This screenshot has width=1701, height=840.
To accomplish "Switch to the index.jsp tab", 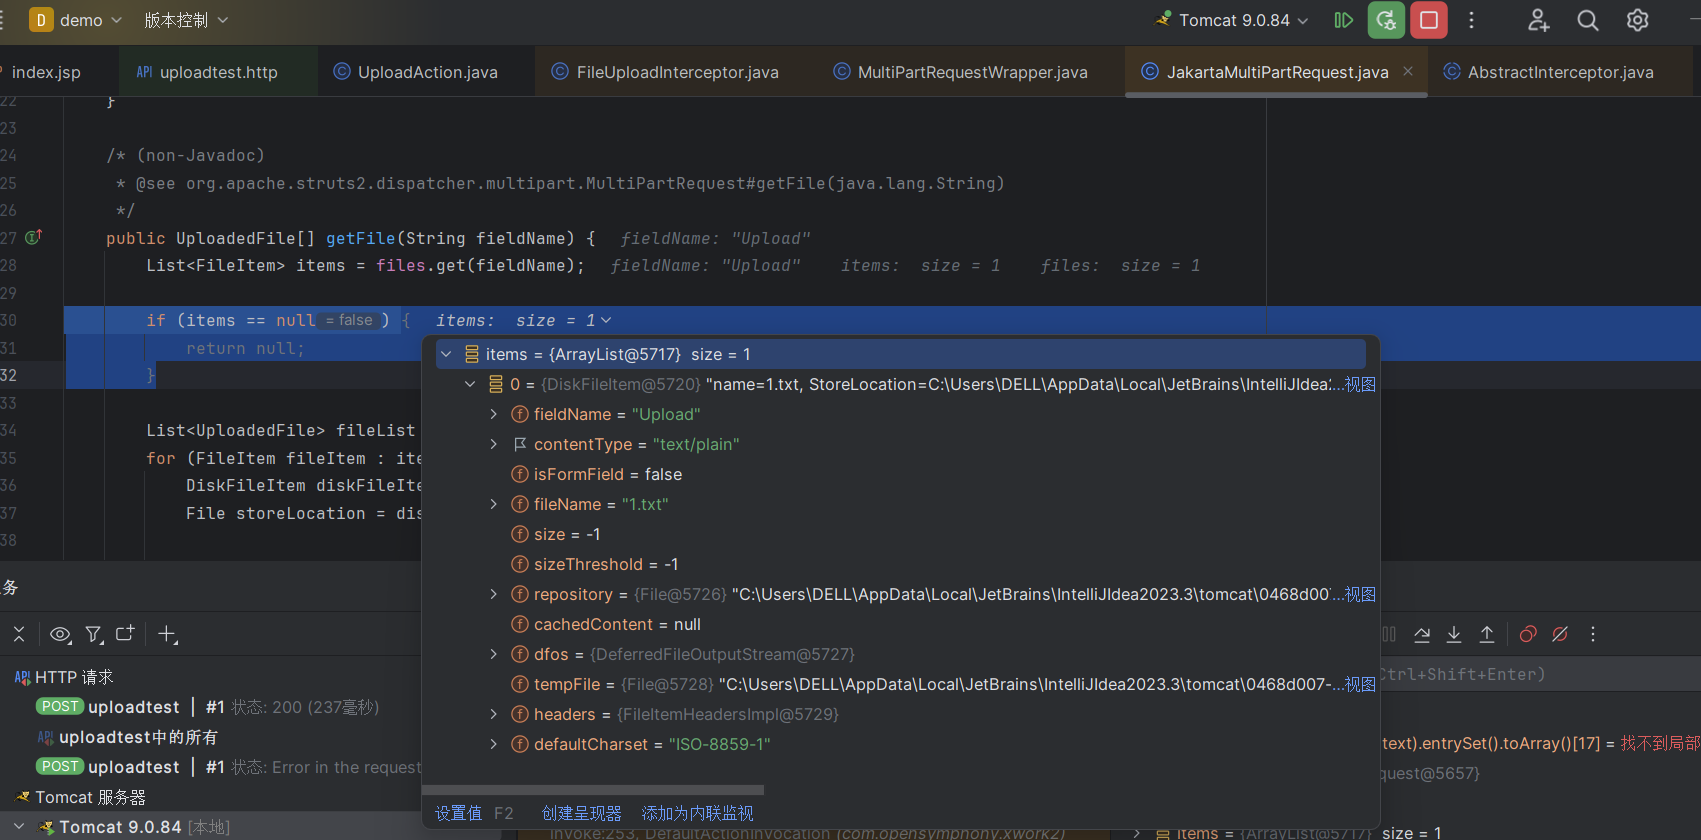I will click(46, 72).
